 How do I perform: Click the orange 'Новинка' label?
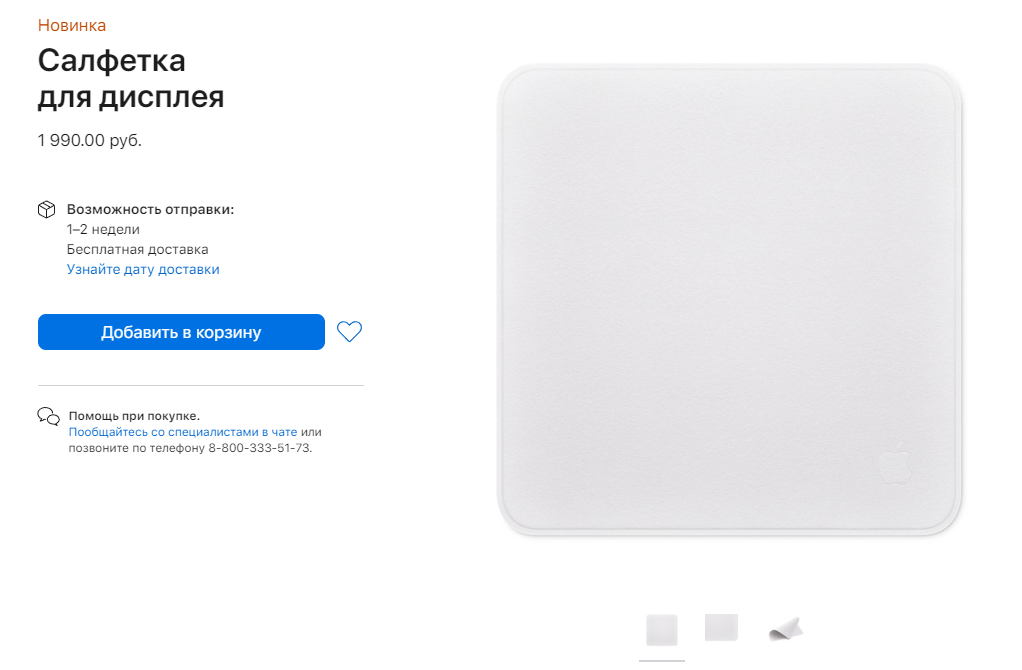pos(72,25)
